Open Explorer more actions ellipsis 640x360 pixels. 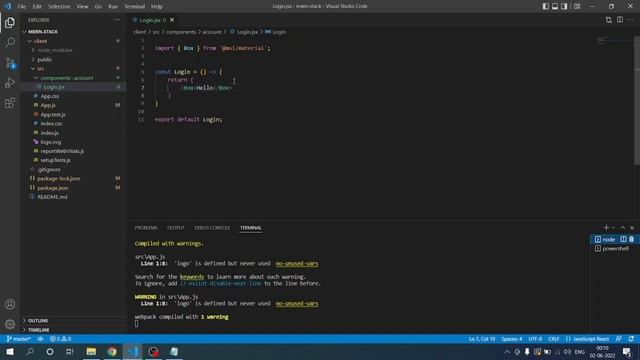coord(117,20)
